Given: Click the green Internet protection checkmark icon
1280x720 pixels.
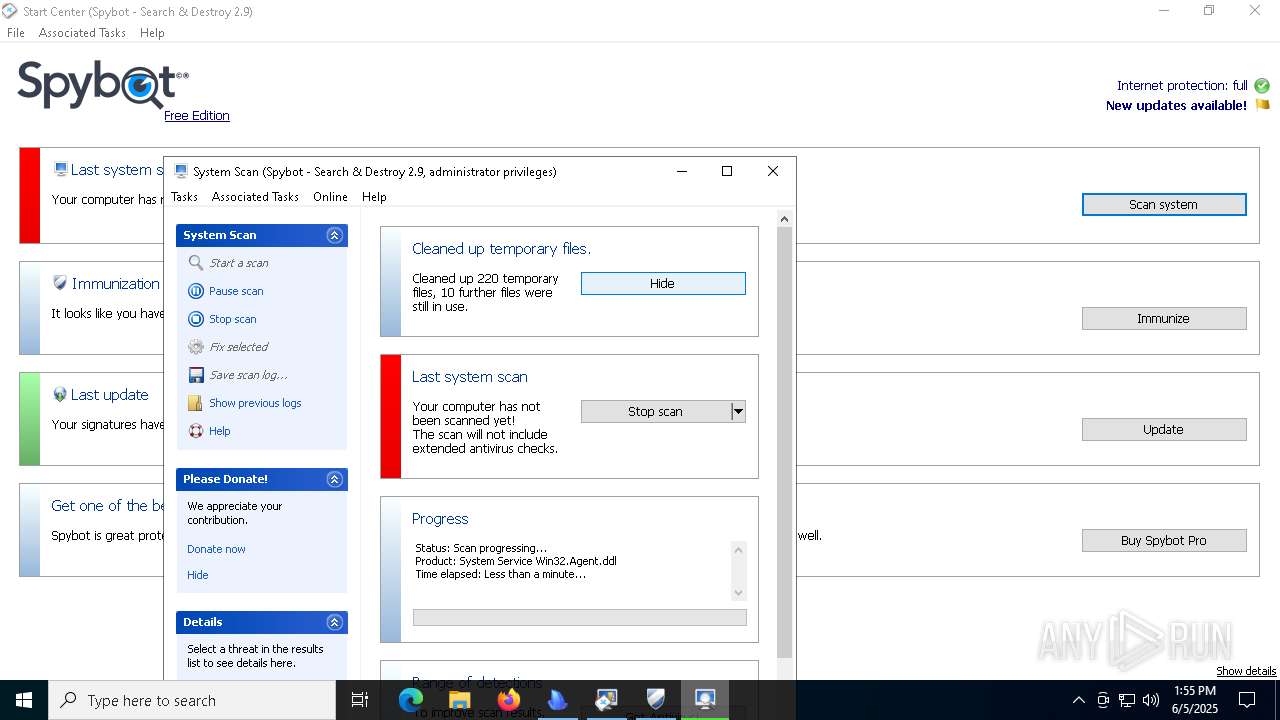Looking at the screenshot, I should point(1262,86).
